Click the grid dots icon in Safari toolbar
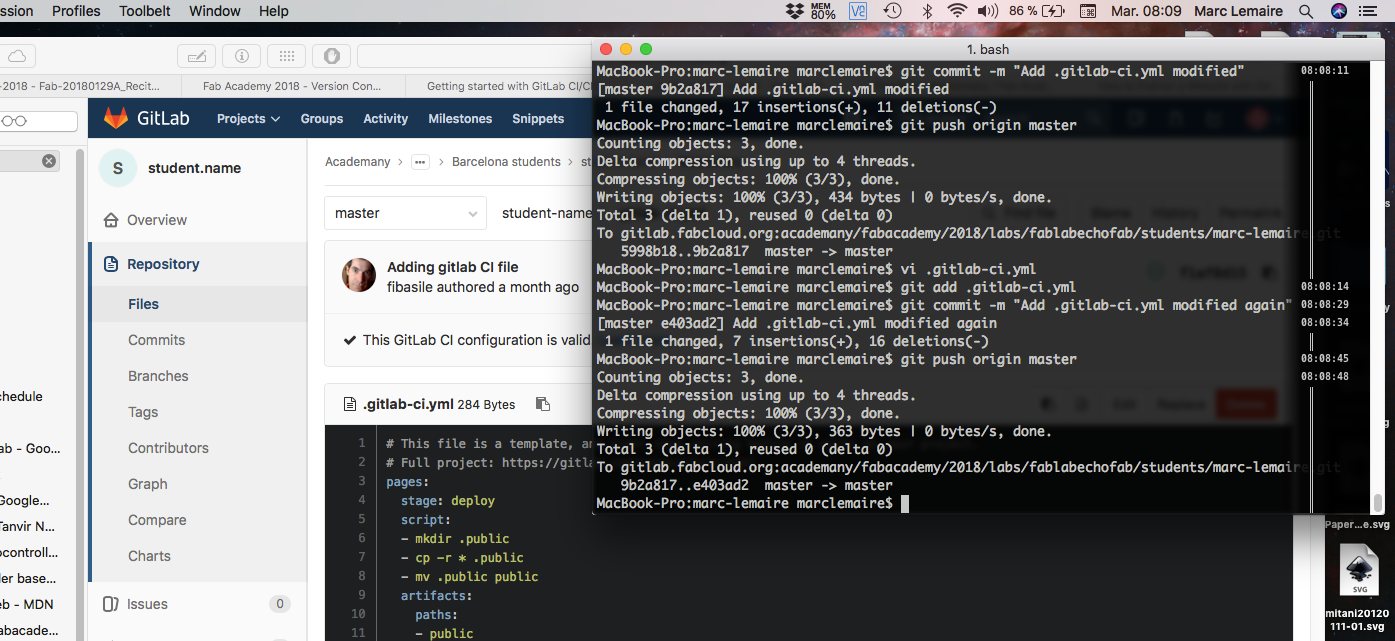 tap(286, 55)
